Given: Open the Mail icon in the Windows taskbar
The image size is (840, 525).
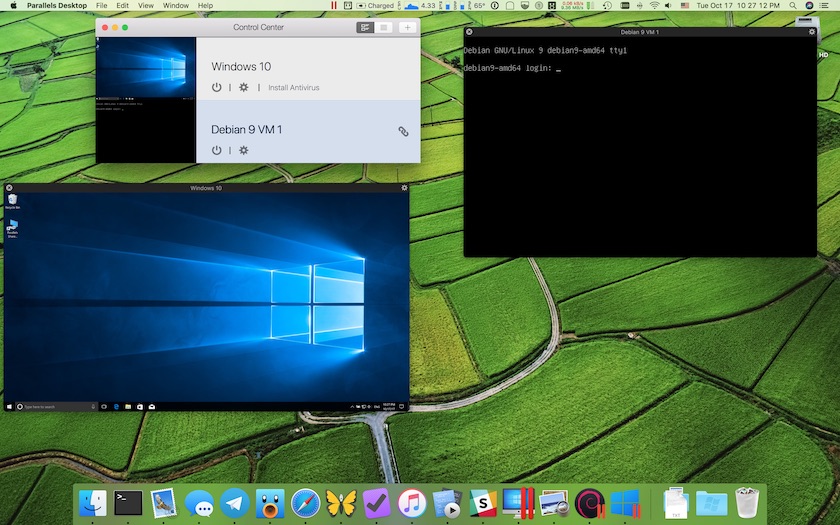Looking at the screenshot, I should 152,407.
